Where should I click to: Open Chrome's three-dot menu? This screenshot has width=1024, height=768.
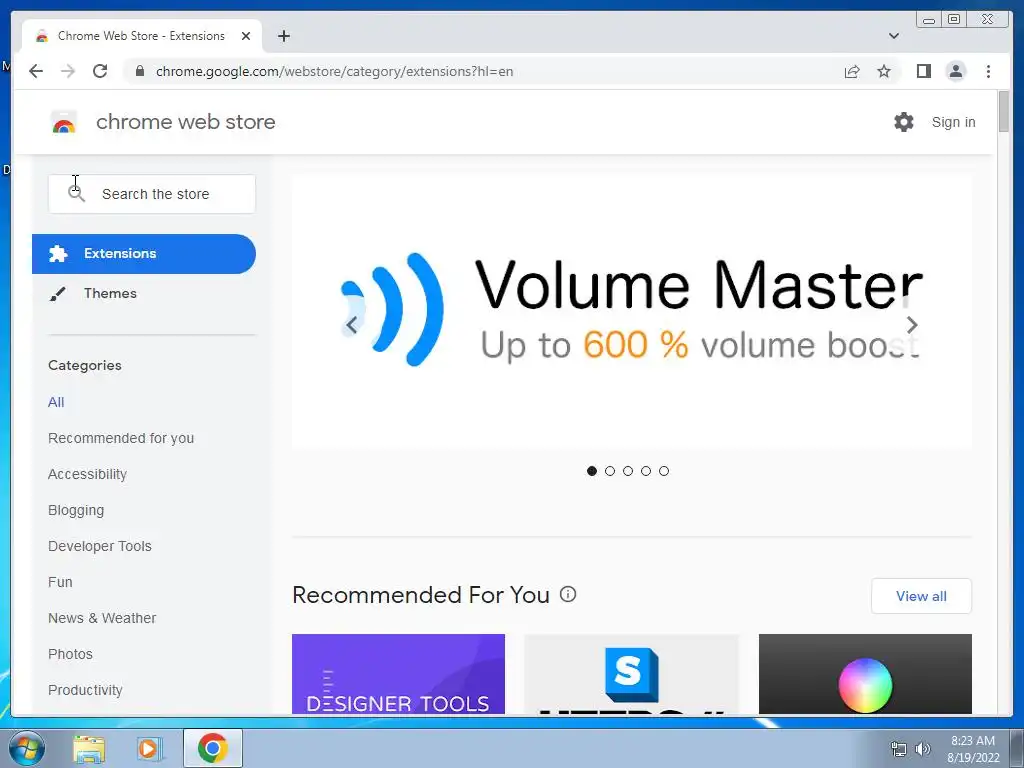tap(988, 71)
